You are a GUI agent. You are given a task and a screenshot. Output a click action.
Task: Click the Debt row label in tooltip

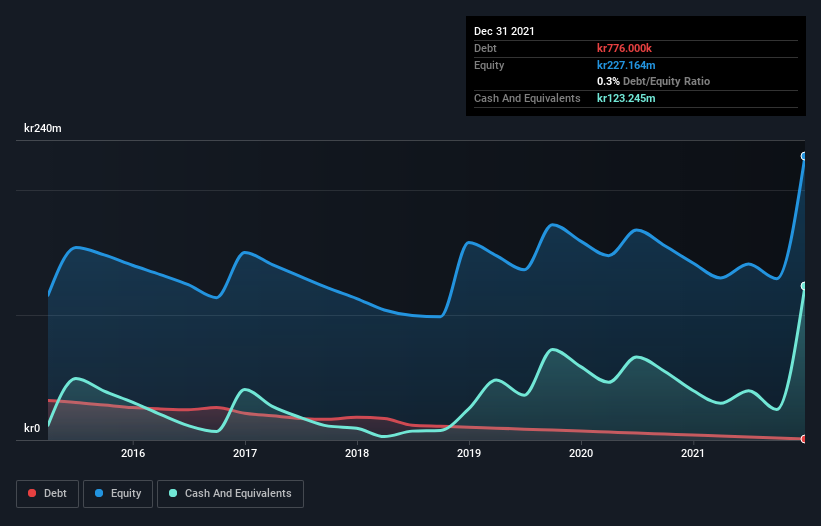click(485, 48)
